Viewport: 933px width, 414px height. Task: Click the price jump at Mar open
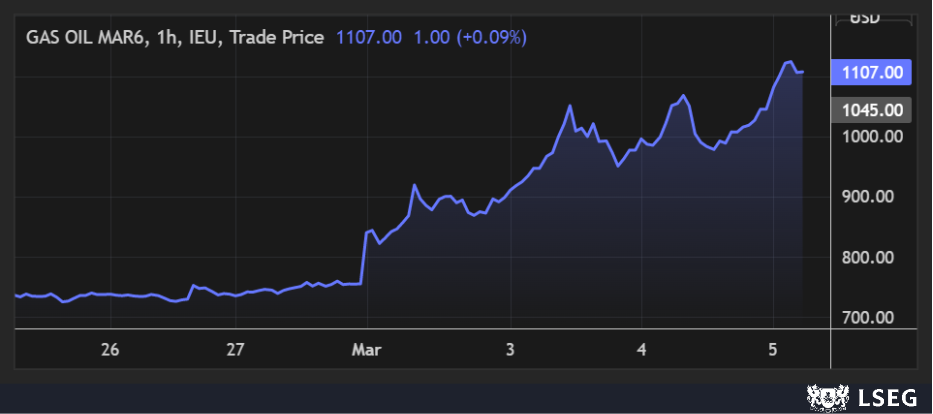[x=363, y=258]
